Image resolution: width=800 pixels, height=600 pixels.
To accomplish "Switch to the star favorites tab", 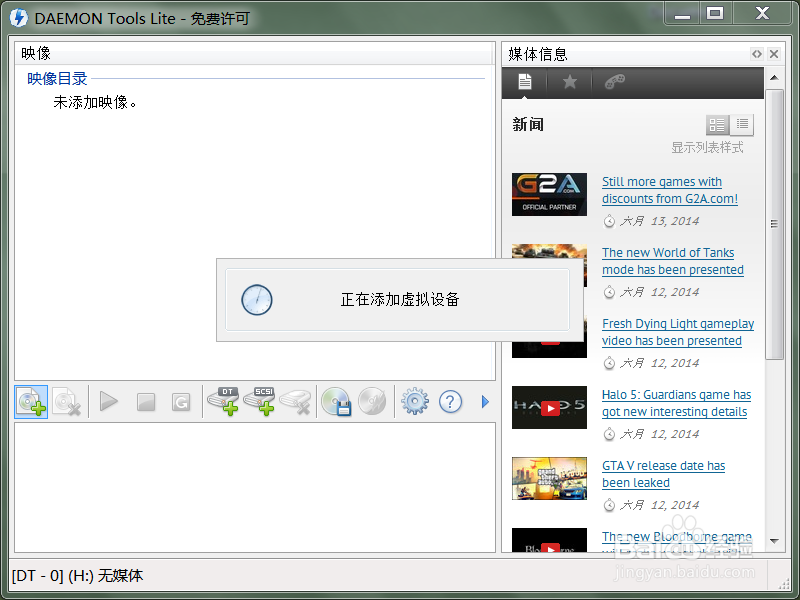I will pos(569,82).
